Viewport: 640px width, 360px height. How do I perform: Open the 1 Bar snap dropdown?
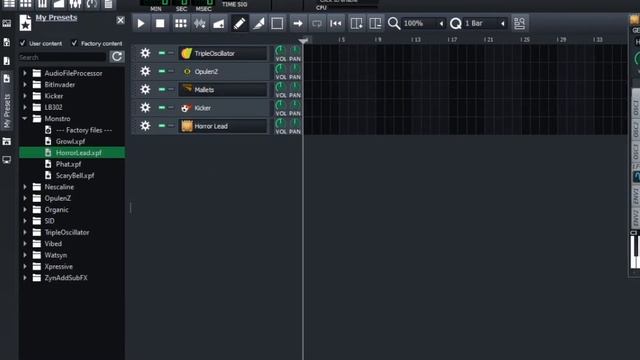click(x=485, y=23)
